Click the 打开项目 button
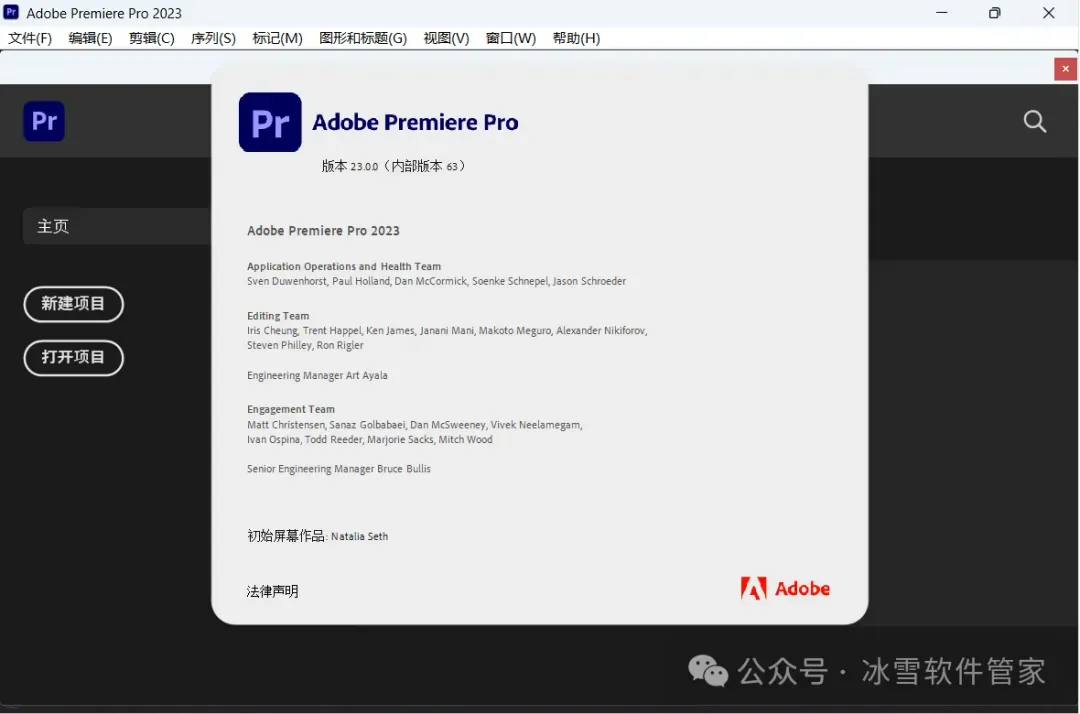Image resolution: width=1080 pixels, height=714 pixels. click(74, 357)
